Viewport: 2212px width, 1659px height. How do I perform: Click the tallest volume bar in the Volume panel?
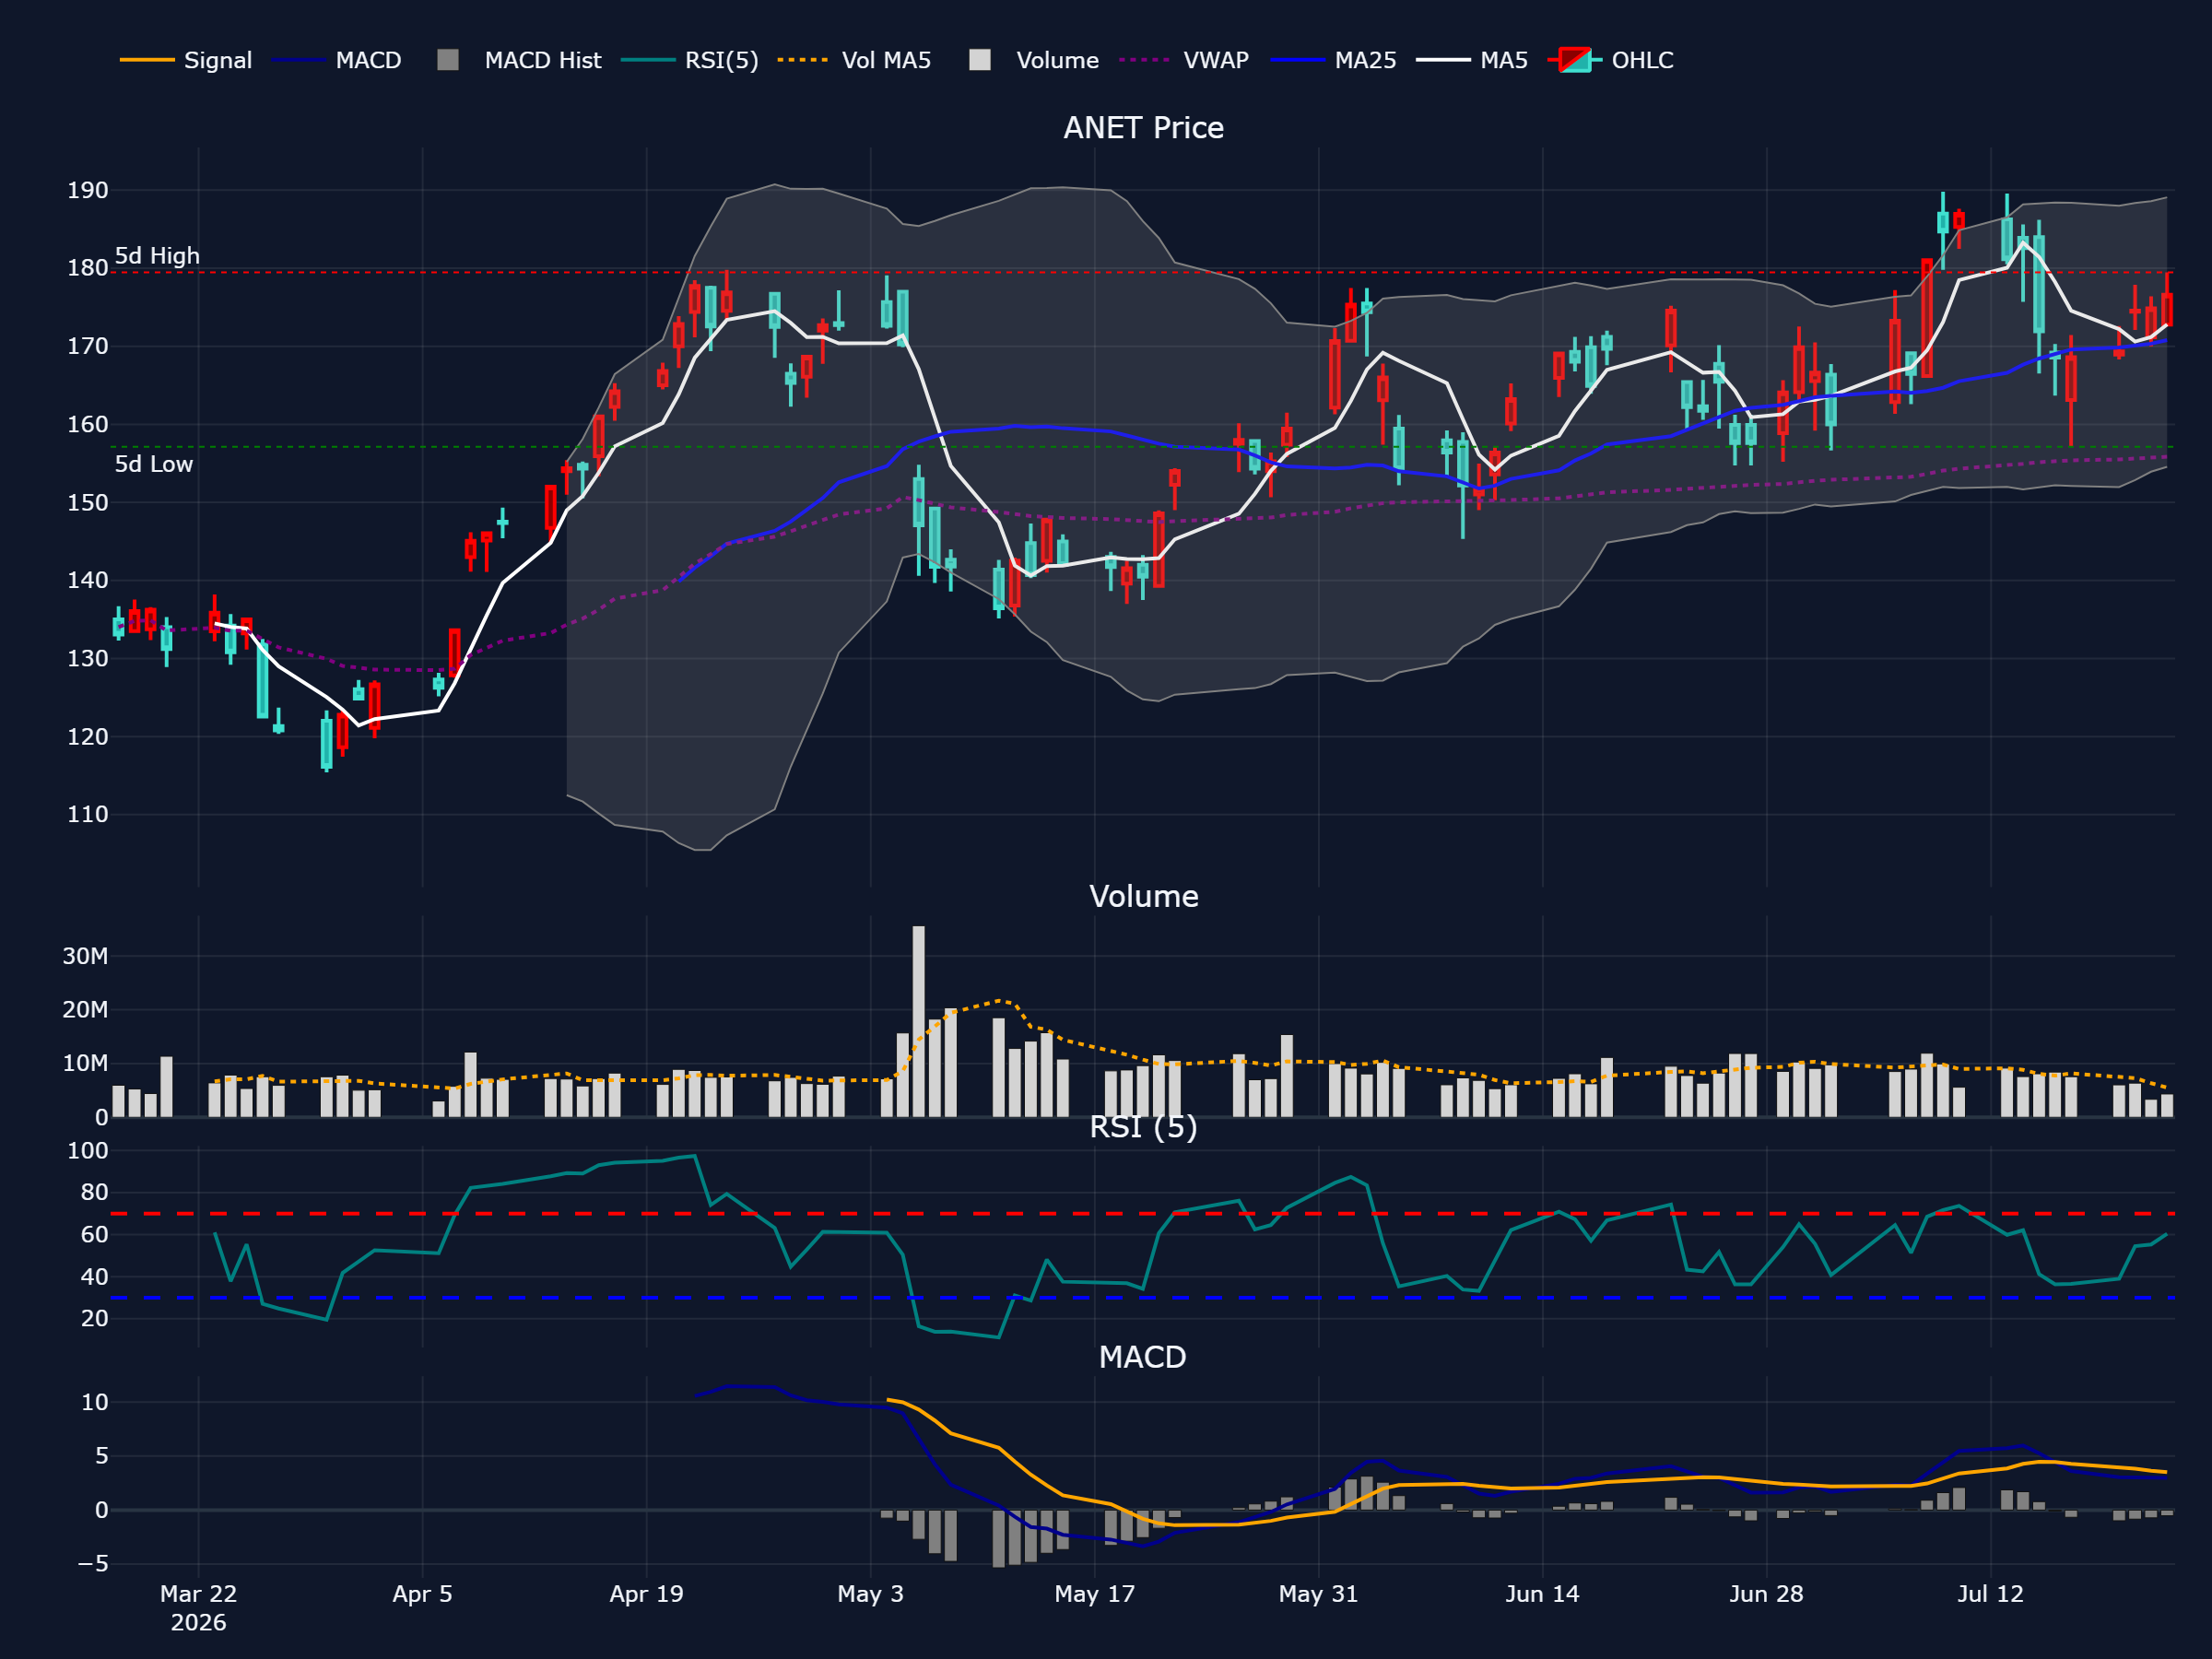tap(918, 1021)
